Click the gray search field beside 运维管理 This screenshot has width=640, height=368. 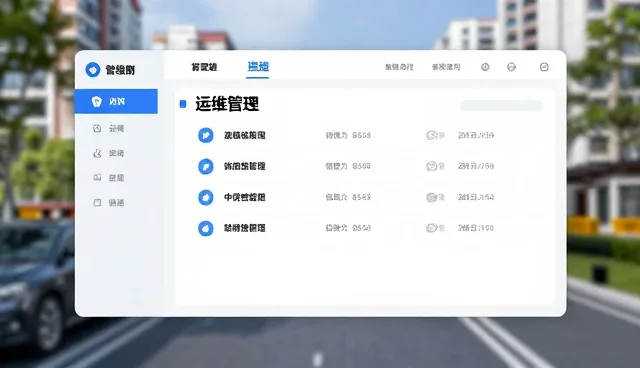[501, 105]
